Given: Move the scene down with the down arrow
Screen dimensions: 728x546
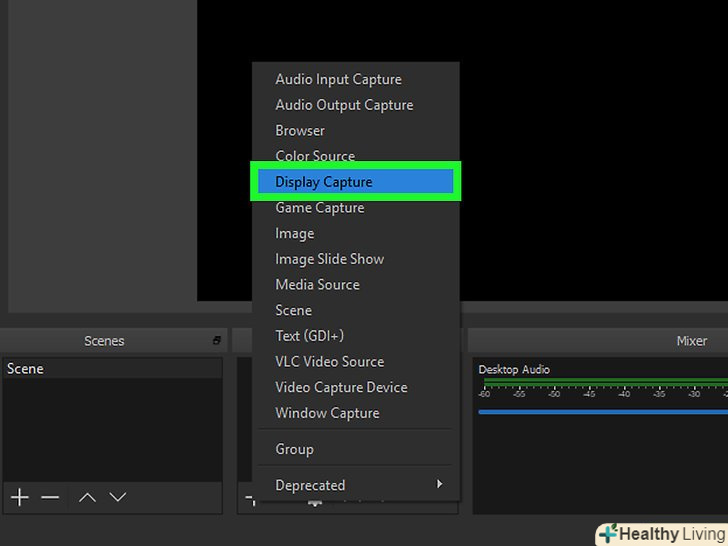Looking at the screenshot, I should (118, 497).
